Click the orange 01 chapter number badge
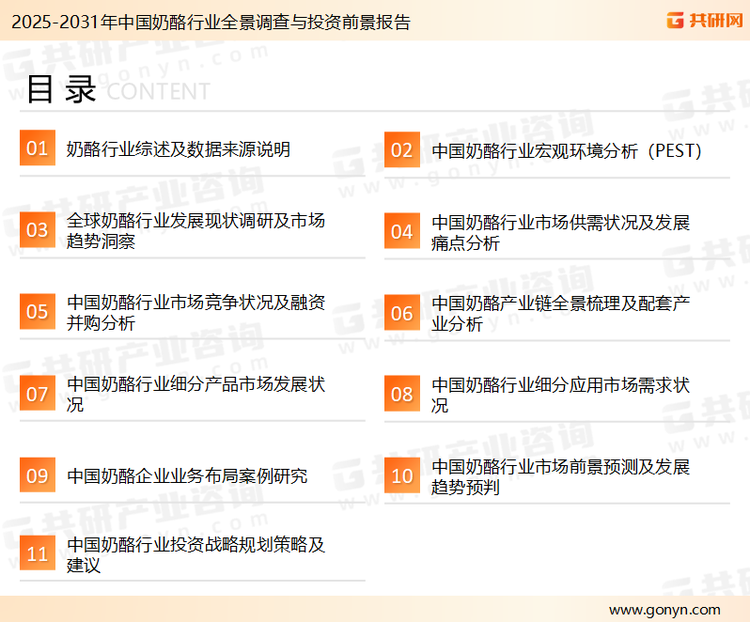 coord(37,149)
